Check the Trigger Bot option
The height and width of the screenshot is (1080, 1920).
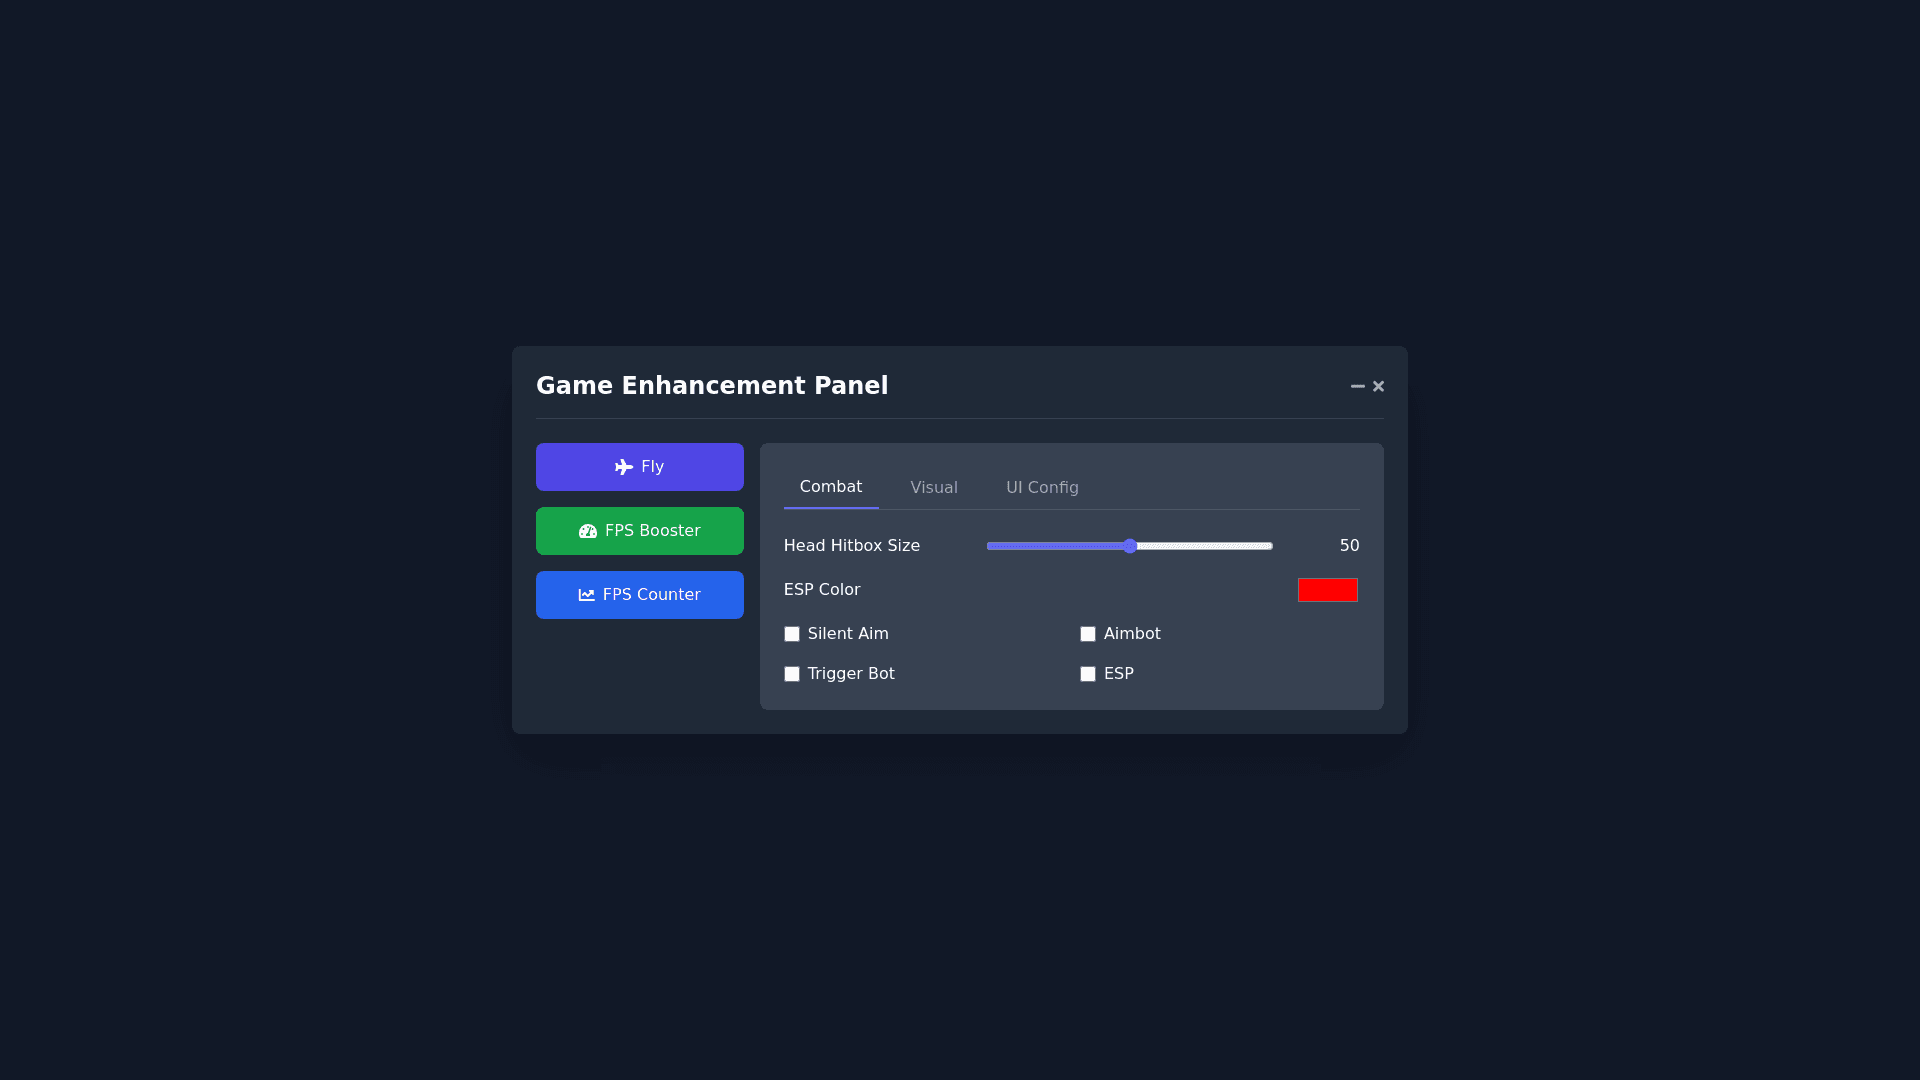point(792,674)
